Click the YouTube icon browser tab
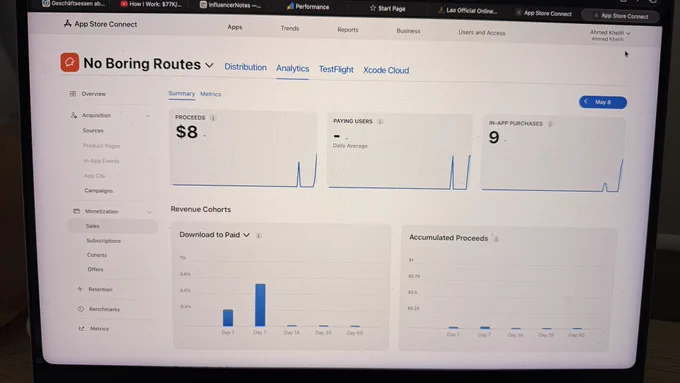Viewport: 680px width, 383px height. click(124, 4)
